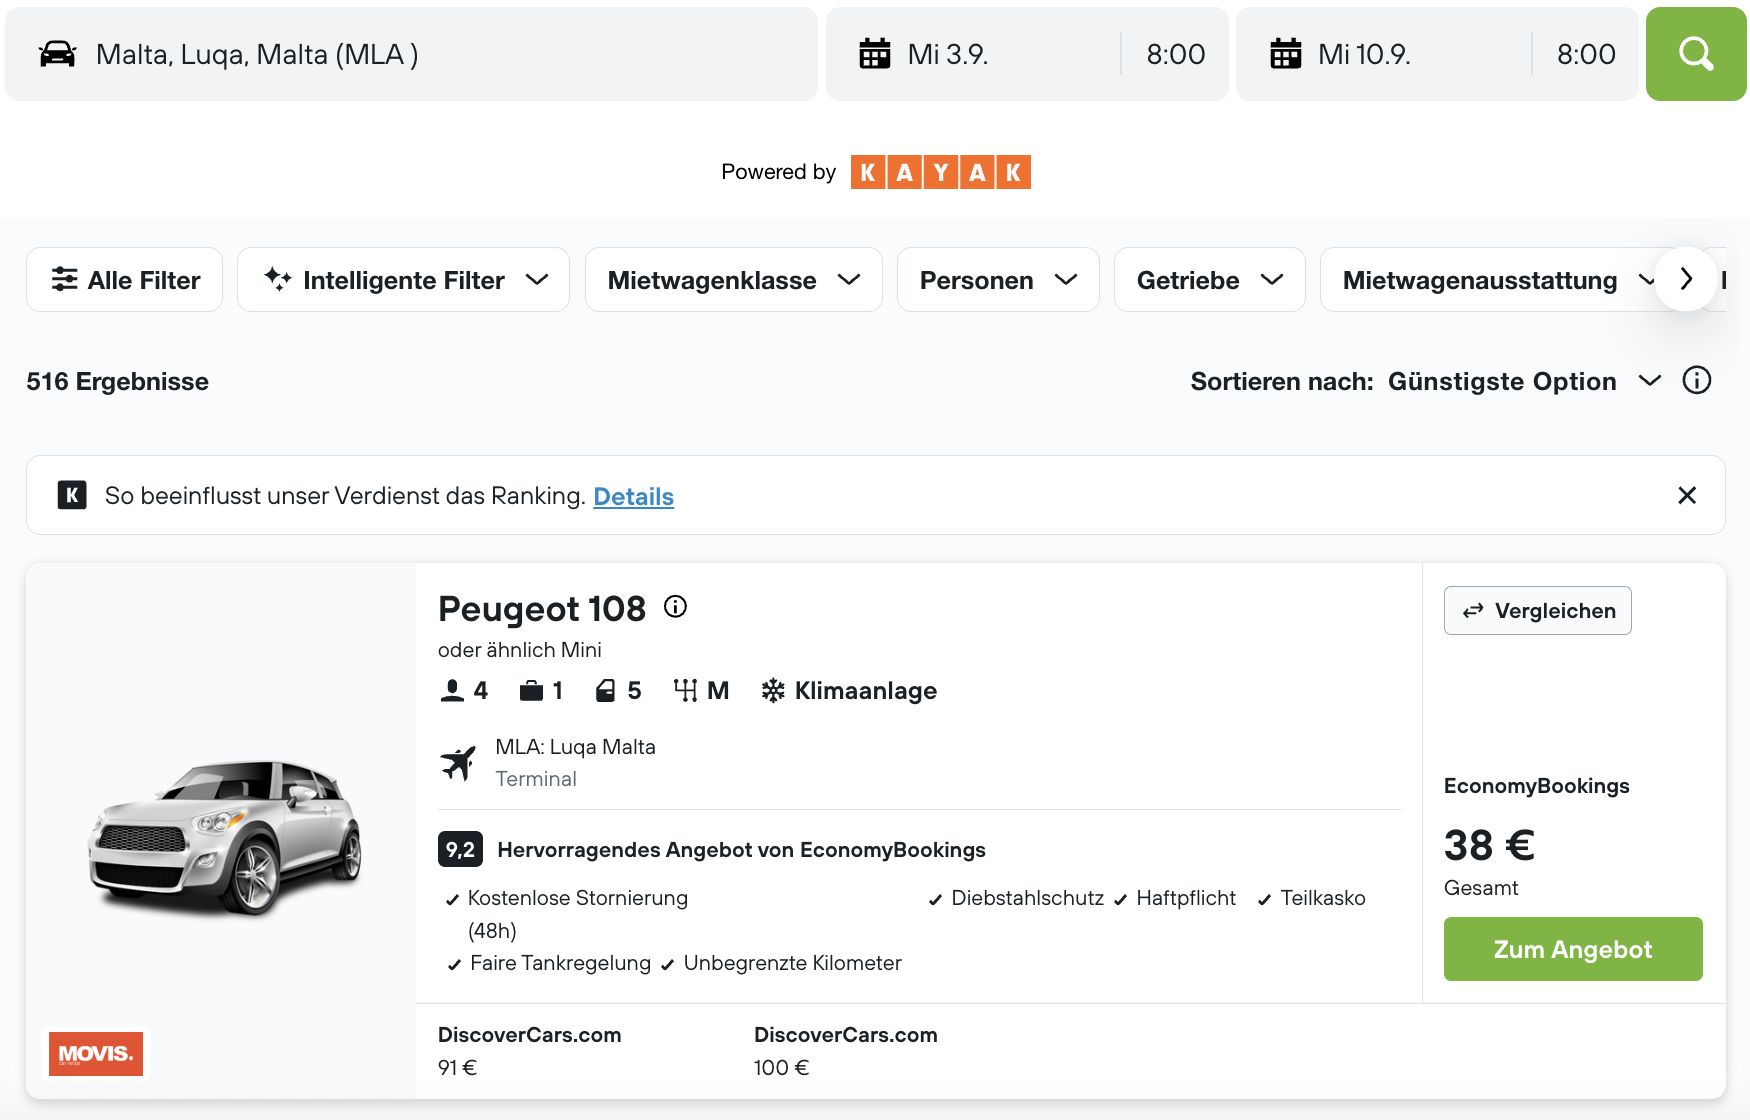Viewport: 1750px width, 1120px height.
Task: Click Unbegrenzte Kilometer feature text
Action: [792, 963]
